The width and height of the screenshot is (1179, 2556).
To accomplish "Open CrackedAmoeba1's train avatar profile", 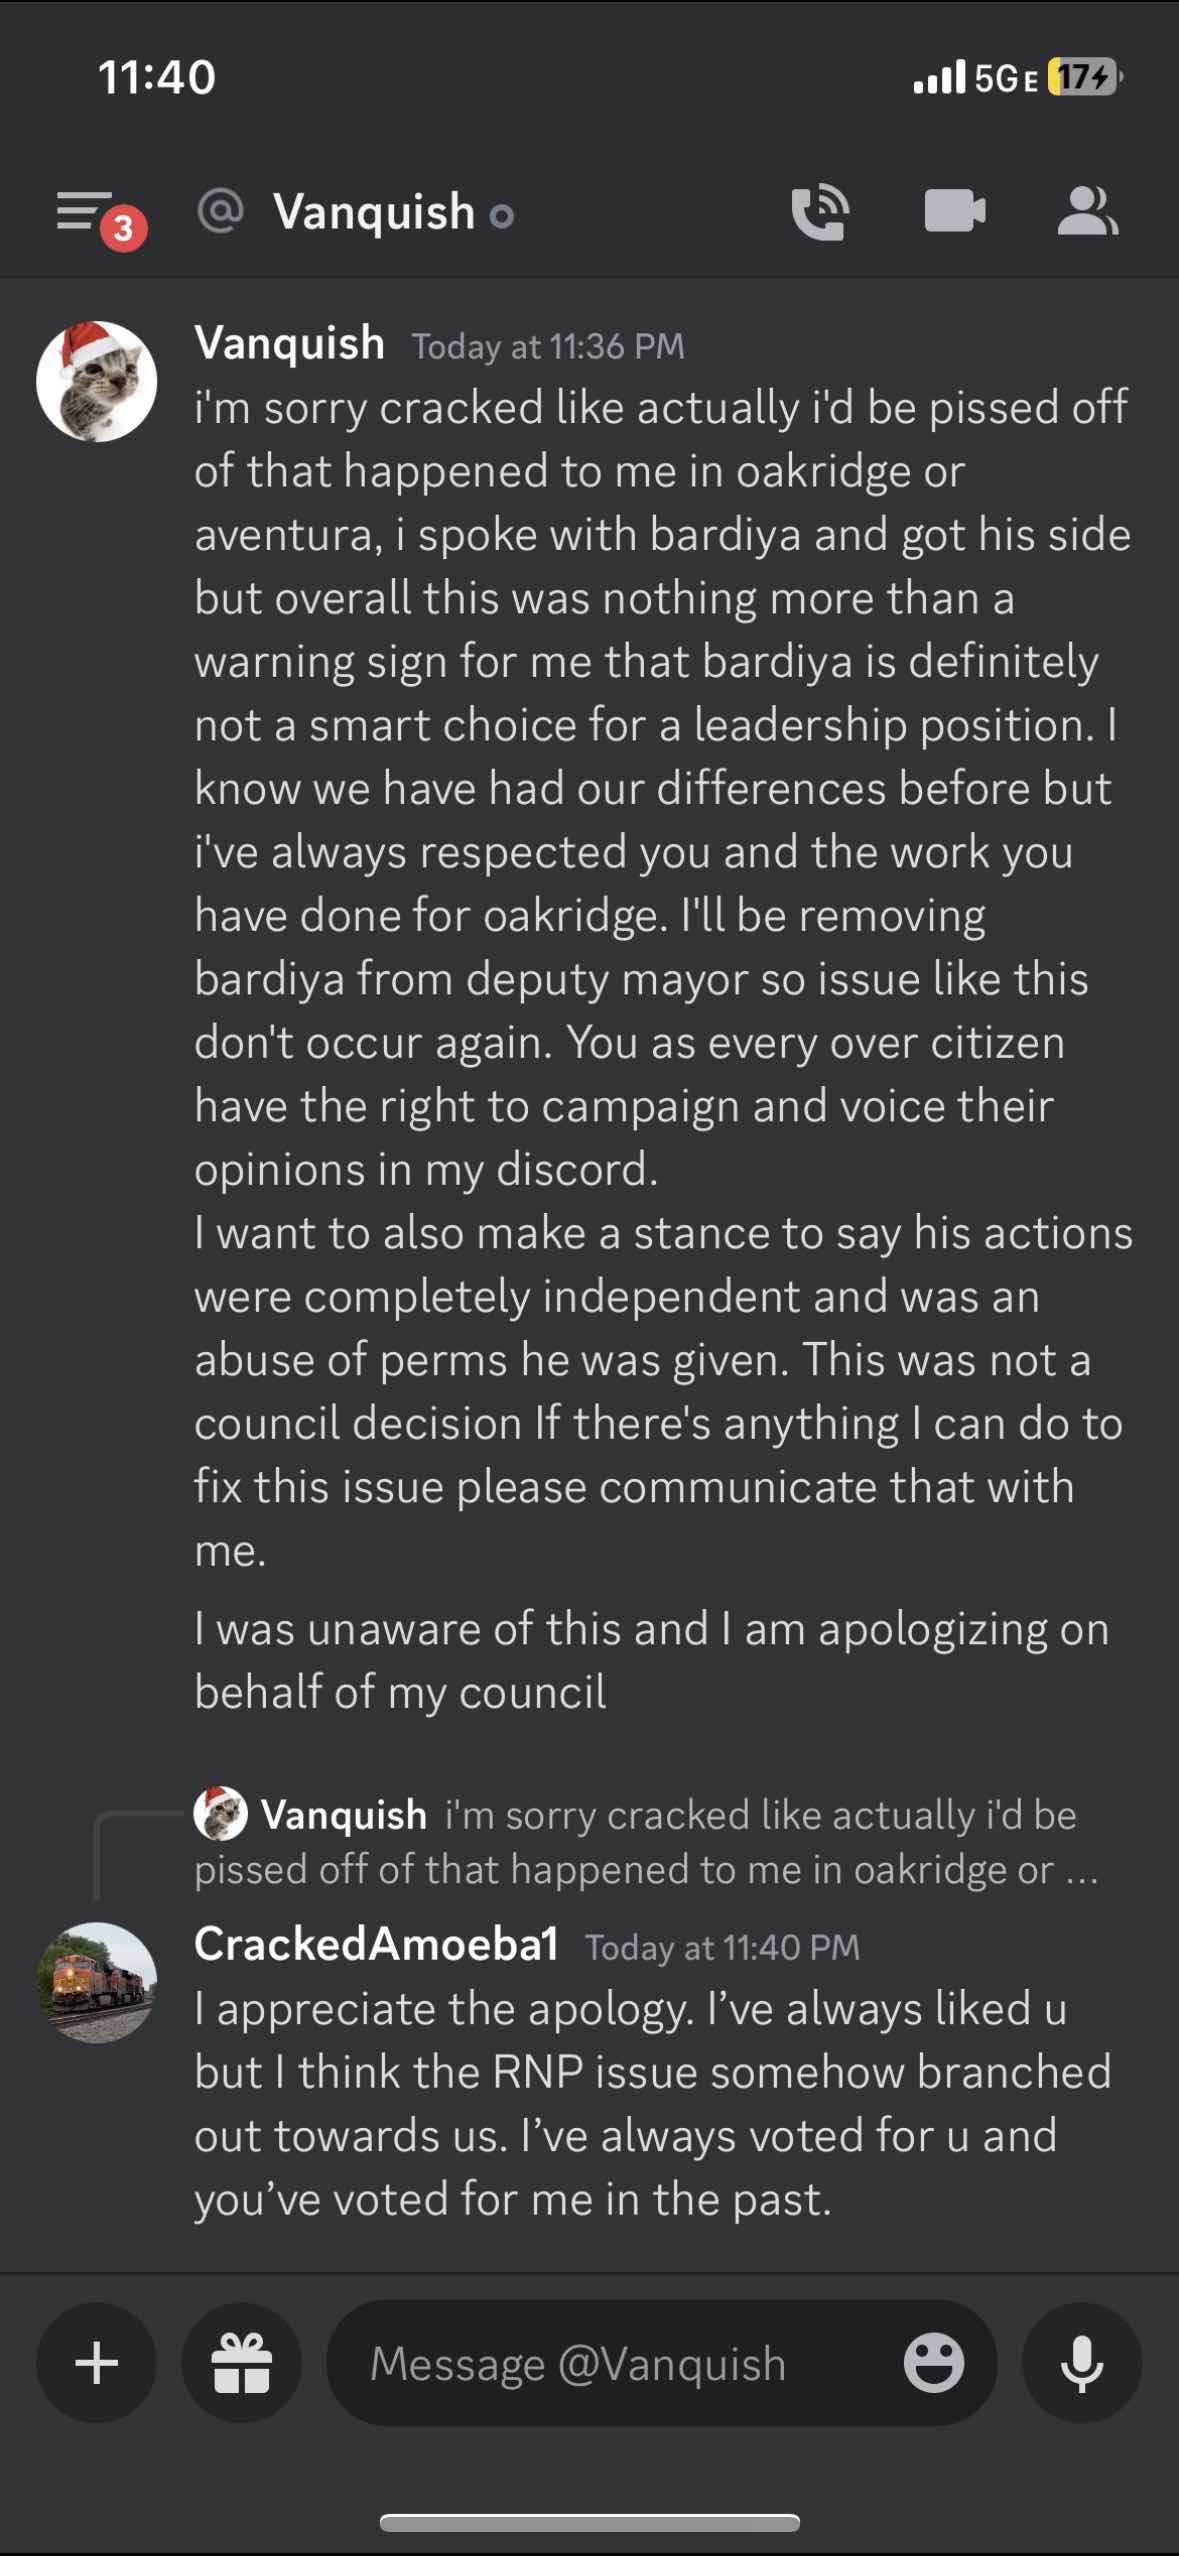I will (97, 1982).
